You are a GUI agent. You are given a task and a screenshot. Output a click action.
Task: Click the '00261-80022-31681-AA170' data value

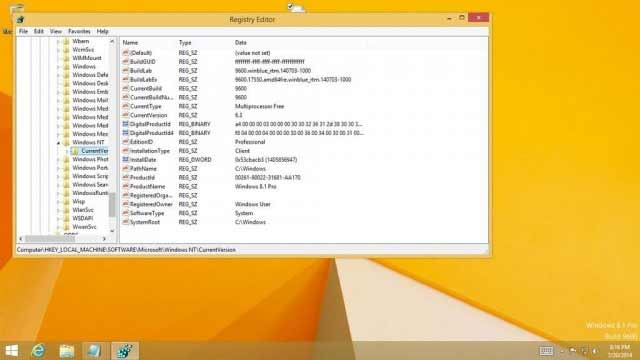267,178
